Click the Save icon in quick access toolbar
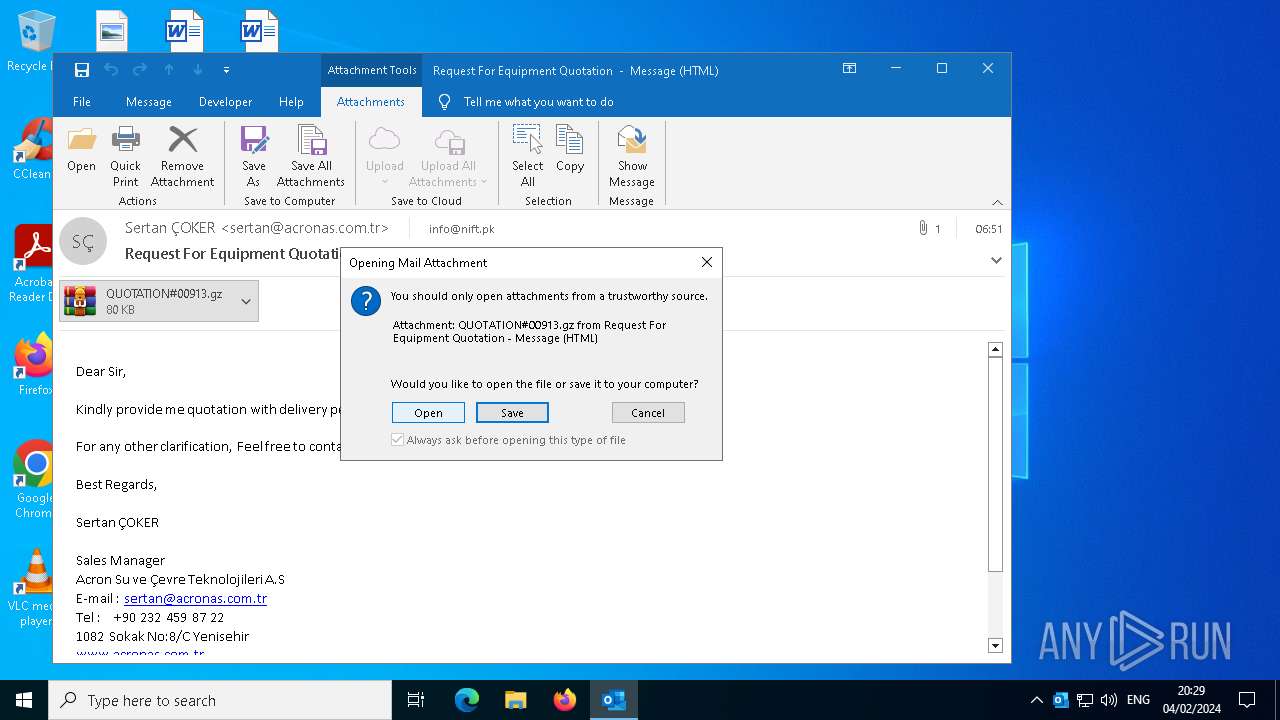 (82, 70)
